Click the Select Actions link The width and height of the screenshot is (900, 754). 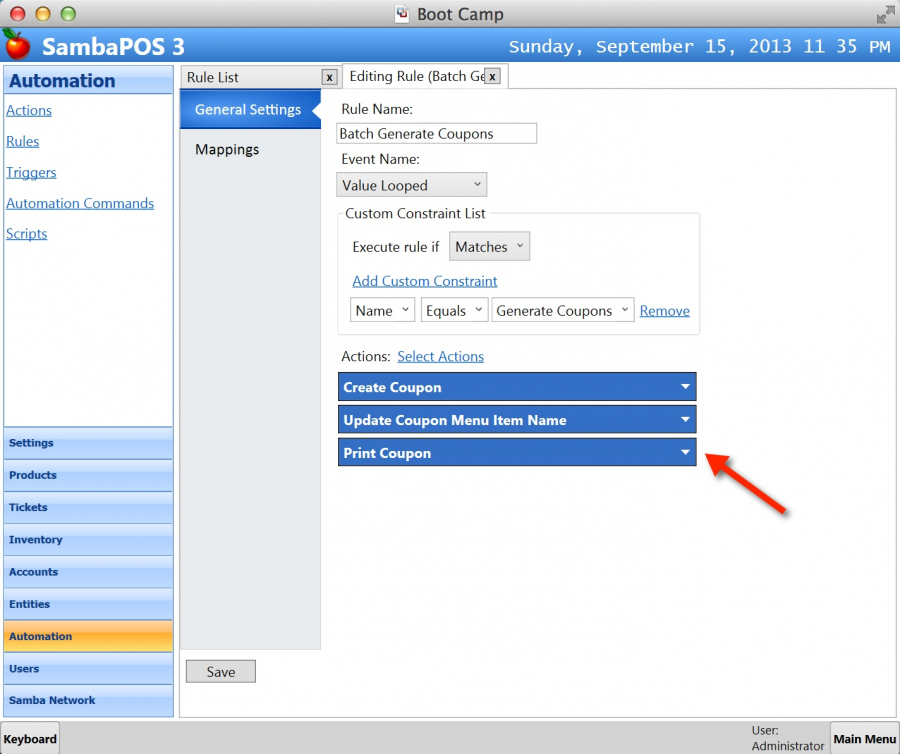pos(440,356)
